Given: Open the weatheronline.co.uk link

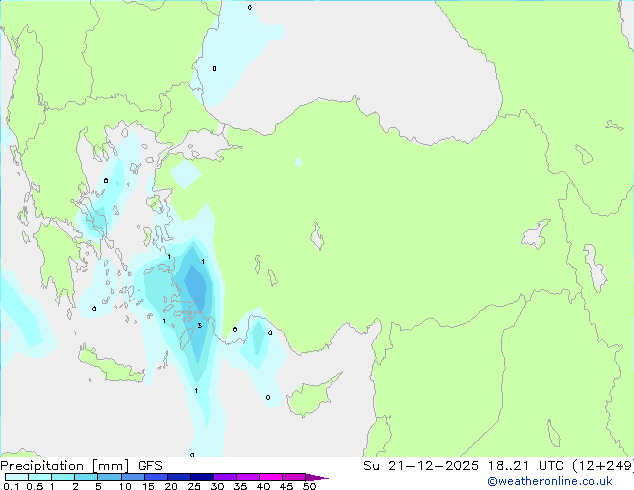Looking at the screenshot, I should coord(550,481).
